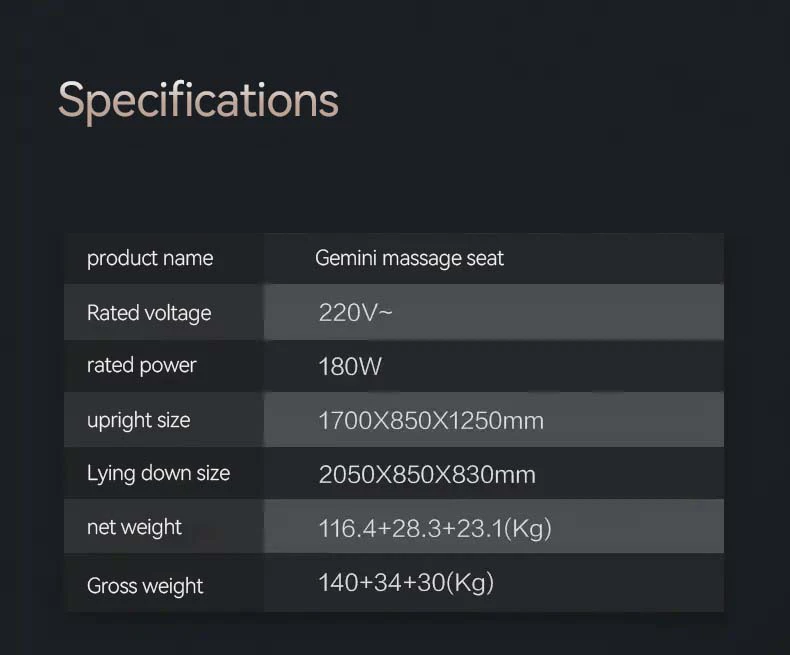This screenshot has width=790, height=655.
Task: Select the (Kg) unit in gross weight row
Action: [x=470, y=582]
